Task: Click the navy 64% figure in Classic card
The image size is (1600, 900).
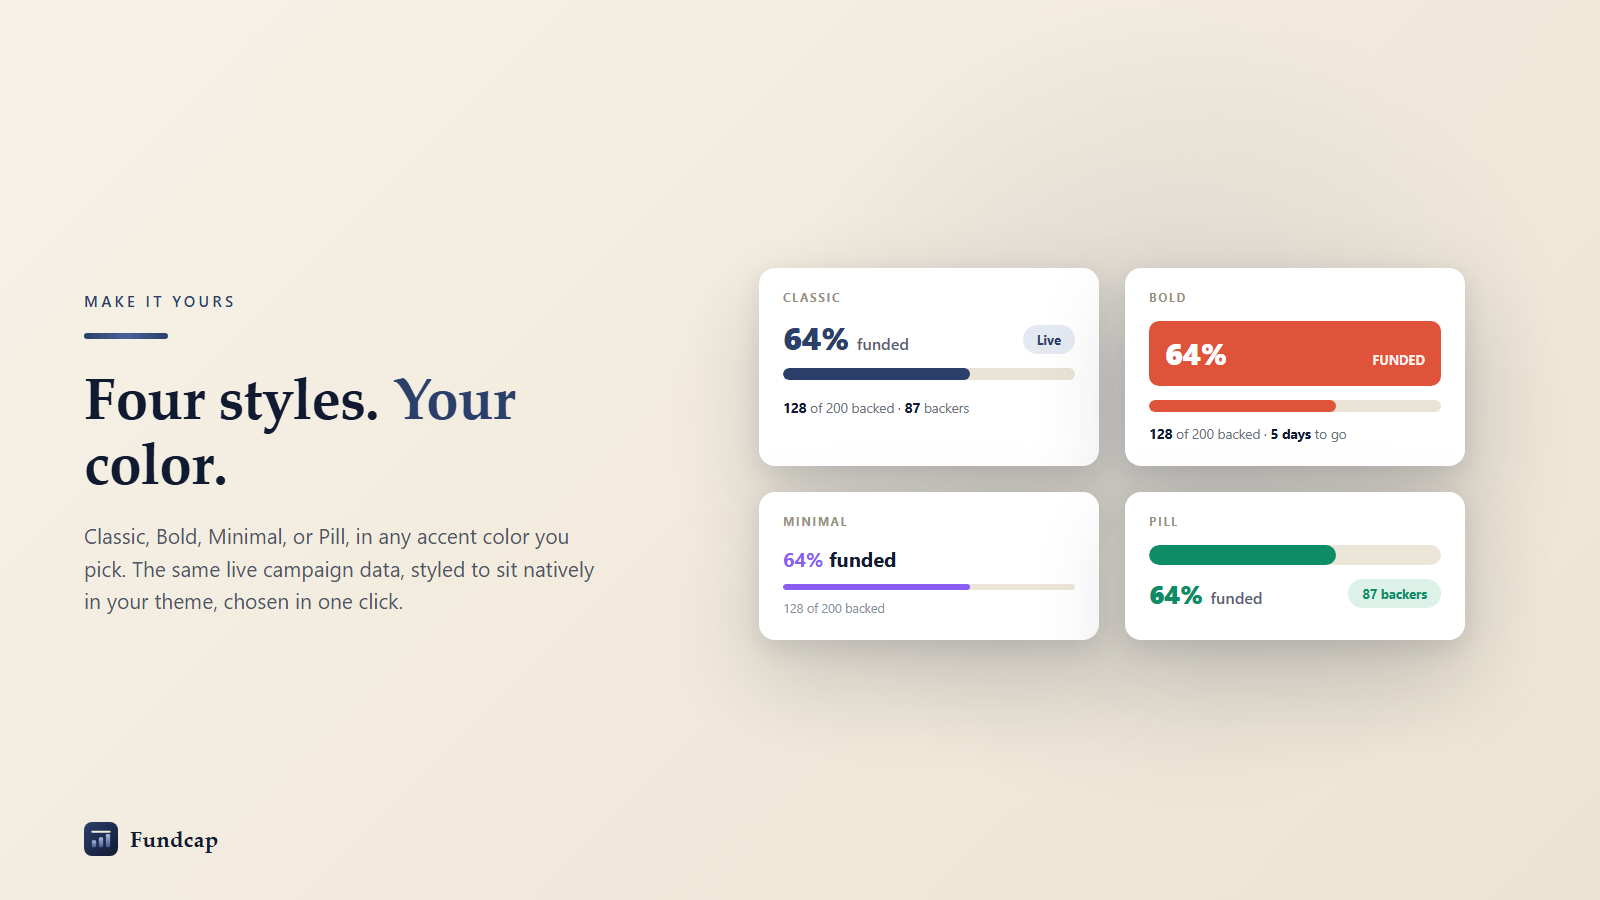Action: coord(816,340)
